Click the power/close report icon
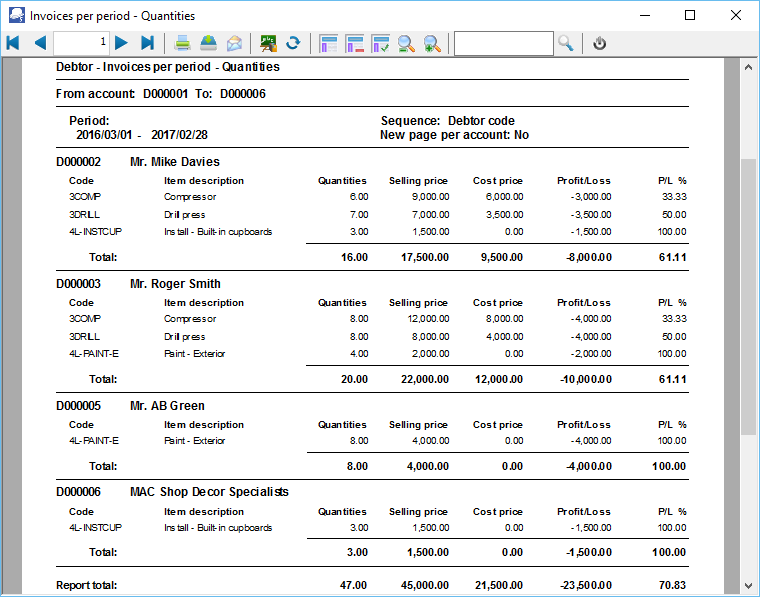Viewport: 760px width, 597px height. (x=600, y=43)
